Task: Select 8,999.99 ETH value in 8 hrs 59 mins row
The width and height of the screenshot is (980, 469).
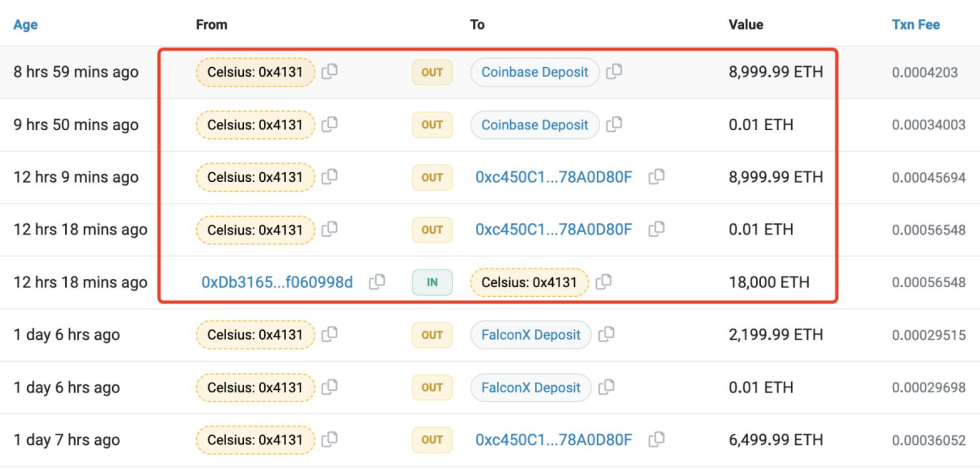Action: pyautogui.click(x=776, y=72)
